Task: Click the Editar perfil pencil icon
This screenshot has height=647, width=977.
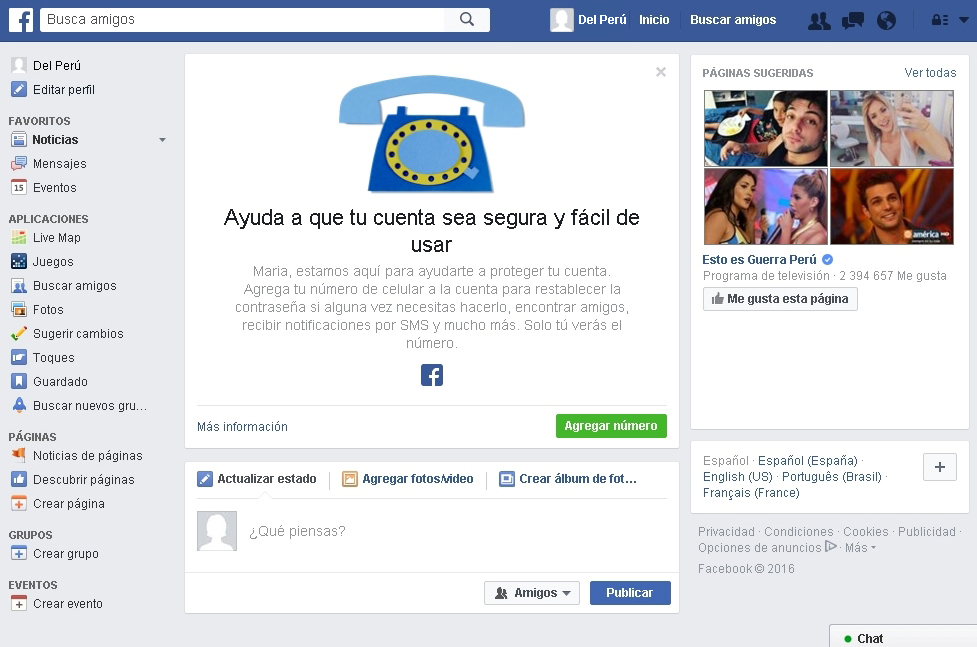Action: pos(19,89)
